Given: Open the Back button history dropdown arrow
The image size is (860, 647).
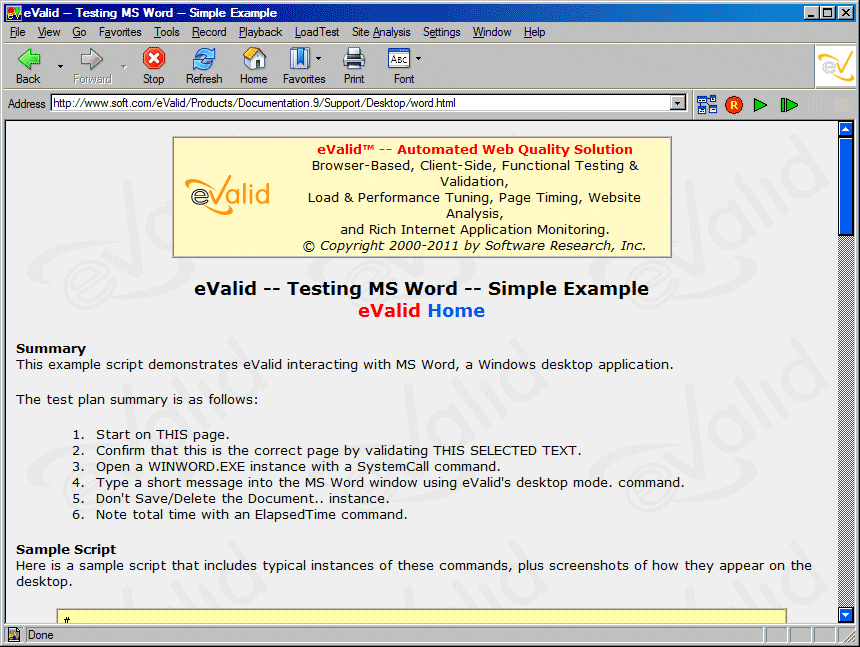Looking at the screenshot, I should click(60, 66).
